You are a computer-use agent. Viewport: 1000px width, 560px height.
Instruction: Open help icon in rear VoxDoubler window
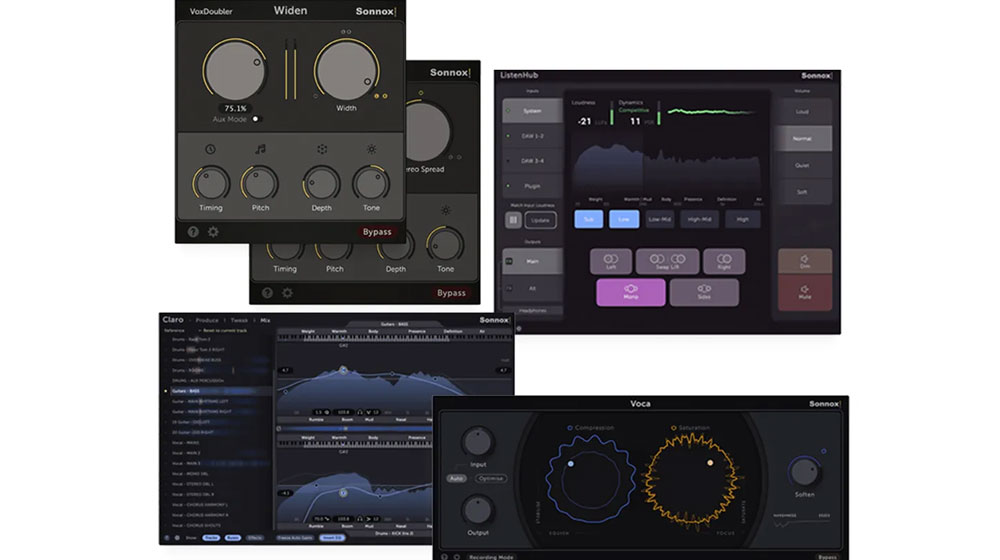tap(267, 293)
